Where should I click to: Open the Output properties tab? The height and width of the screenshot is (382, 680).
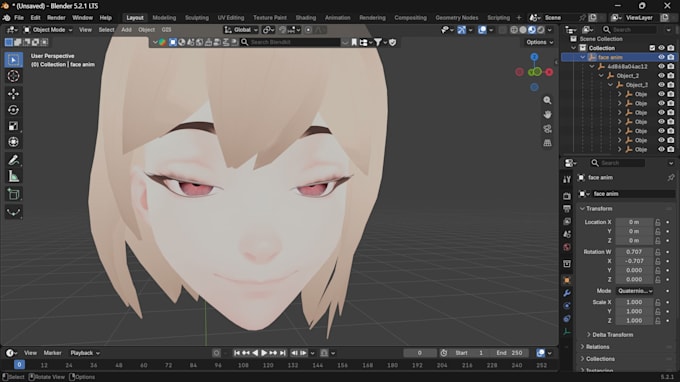(x=567, y=209)
